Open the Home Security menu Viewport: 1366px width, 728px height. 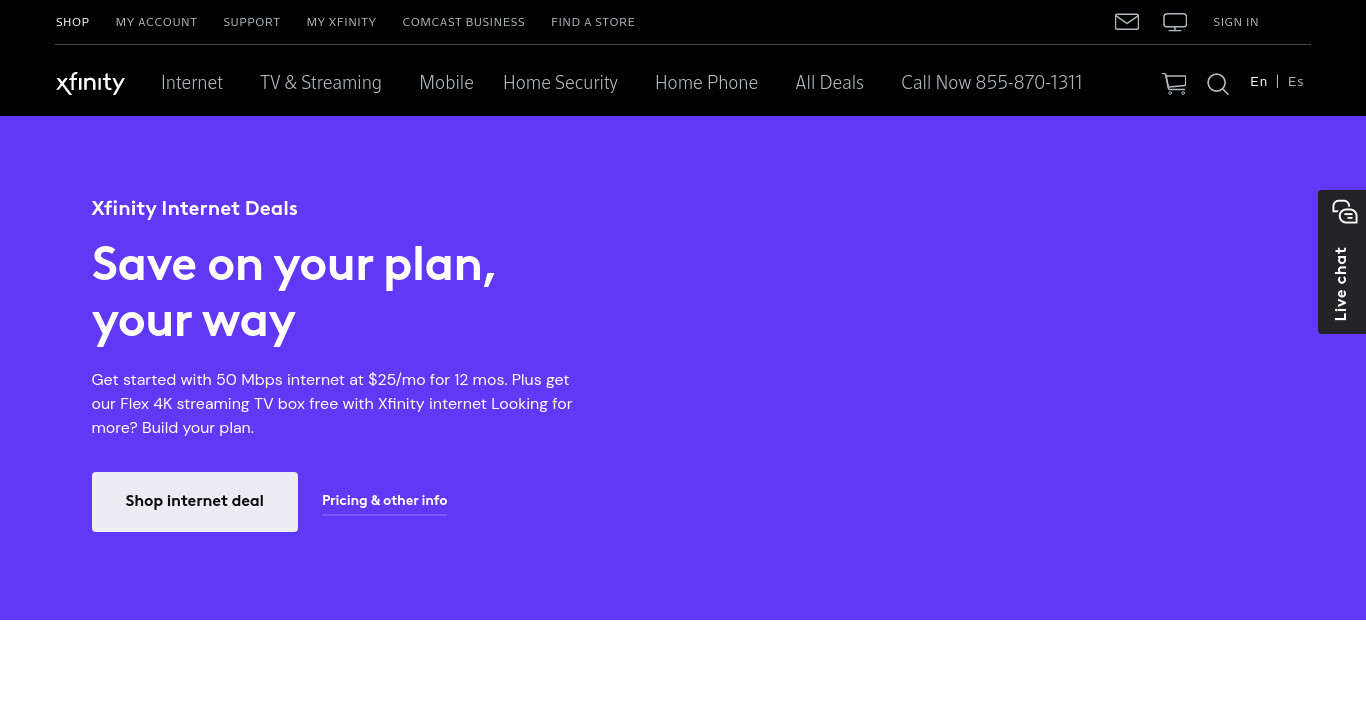coord(560,83)
